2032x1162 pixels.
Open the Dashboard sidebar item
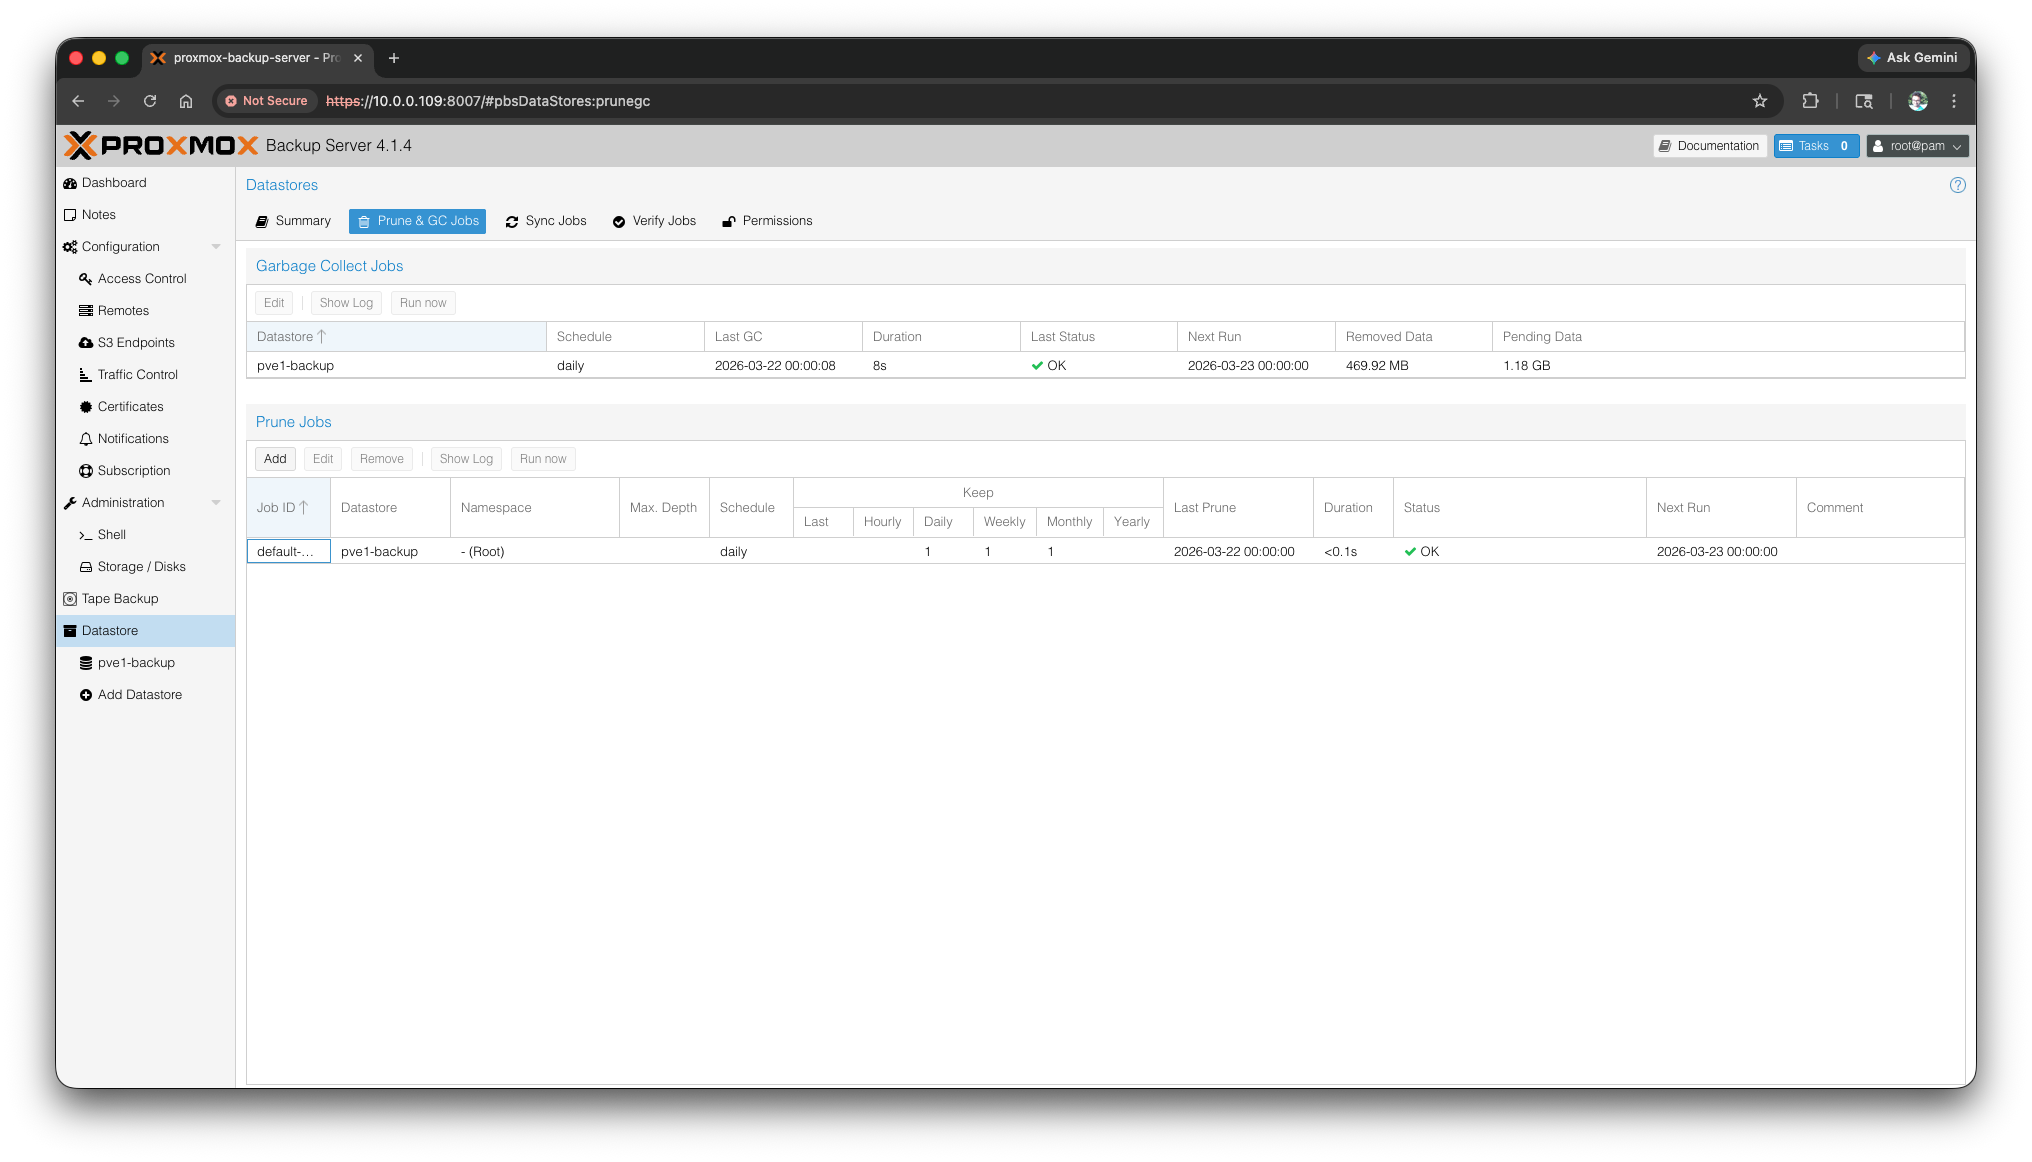[x=113, y=183]
